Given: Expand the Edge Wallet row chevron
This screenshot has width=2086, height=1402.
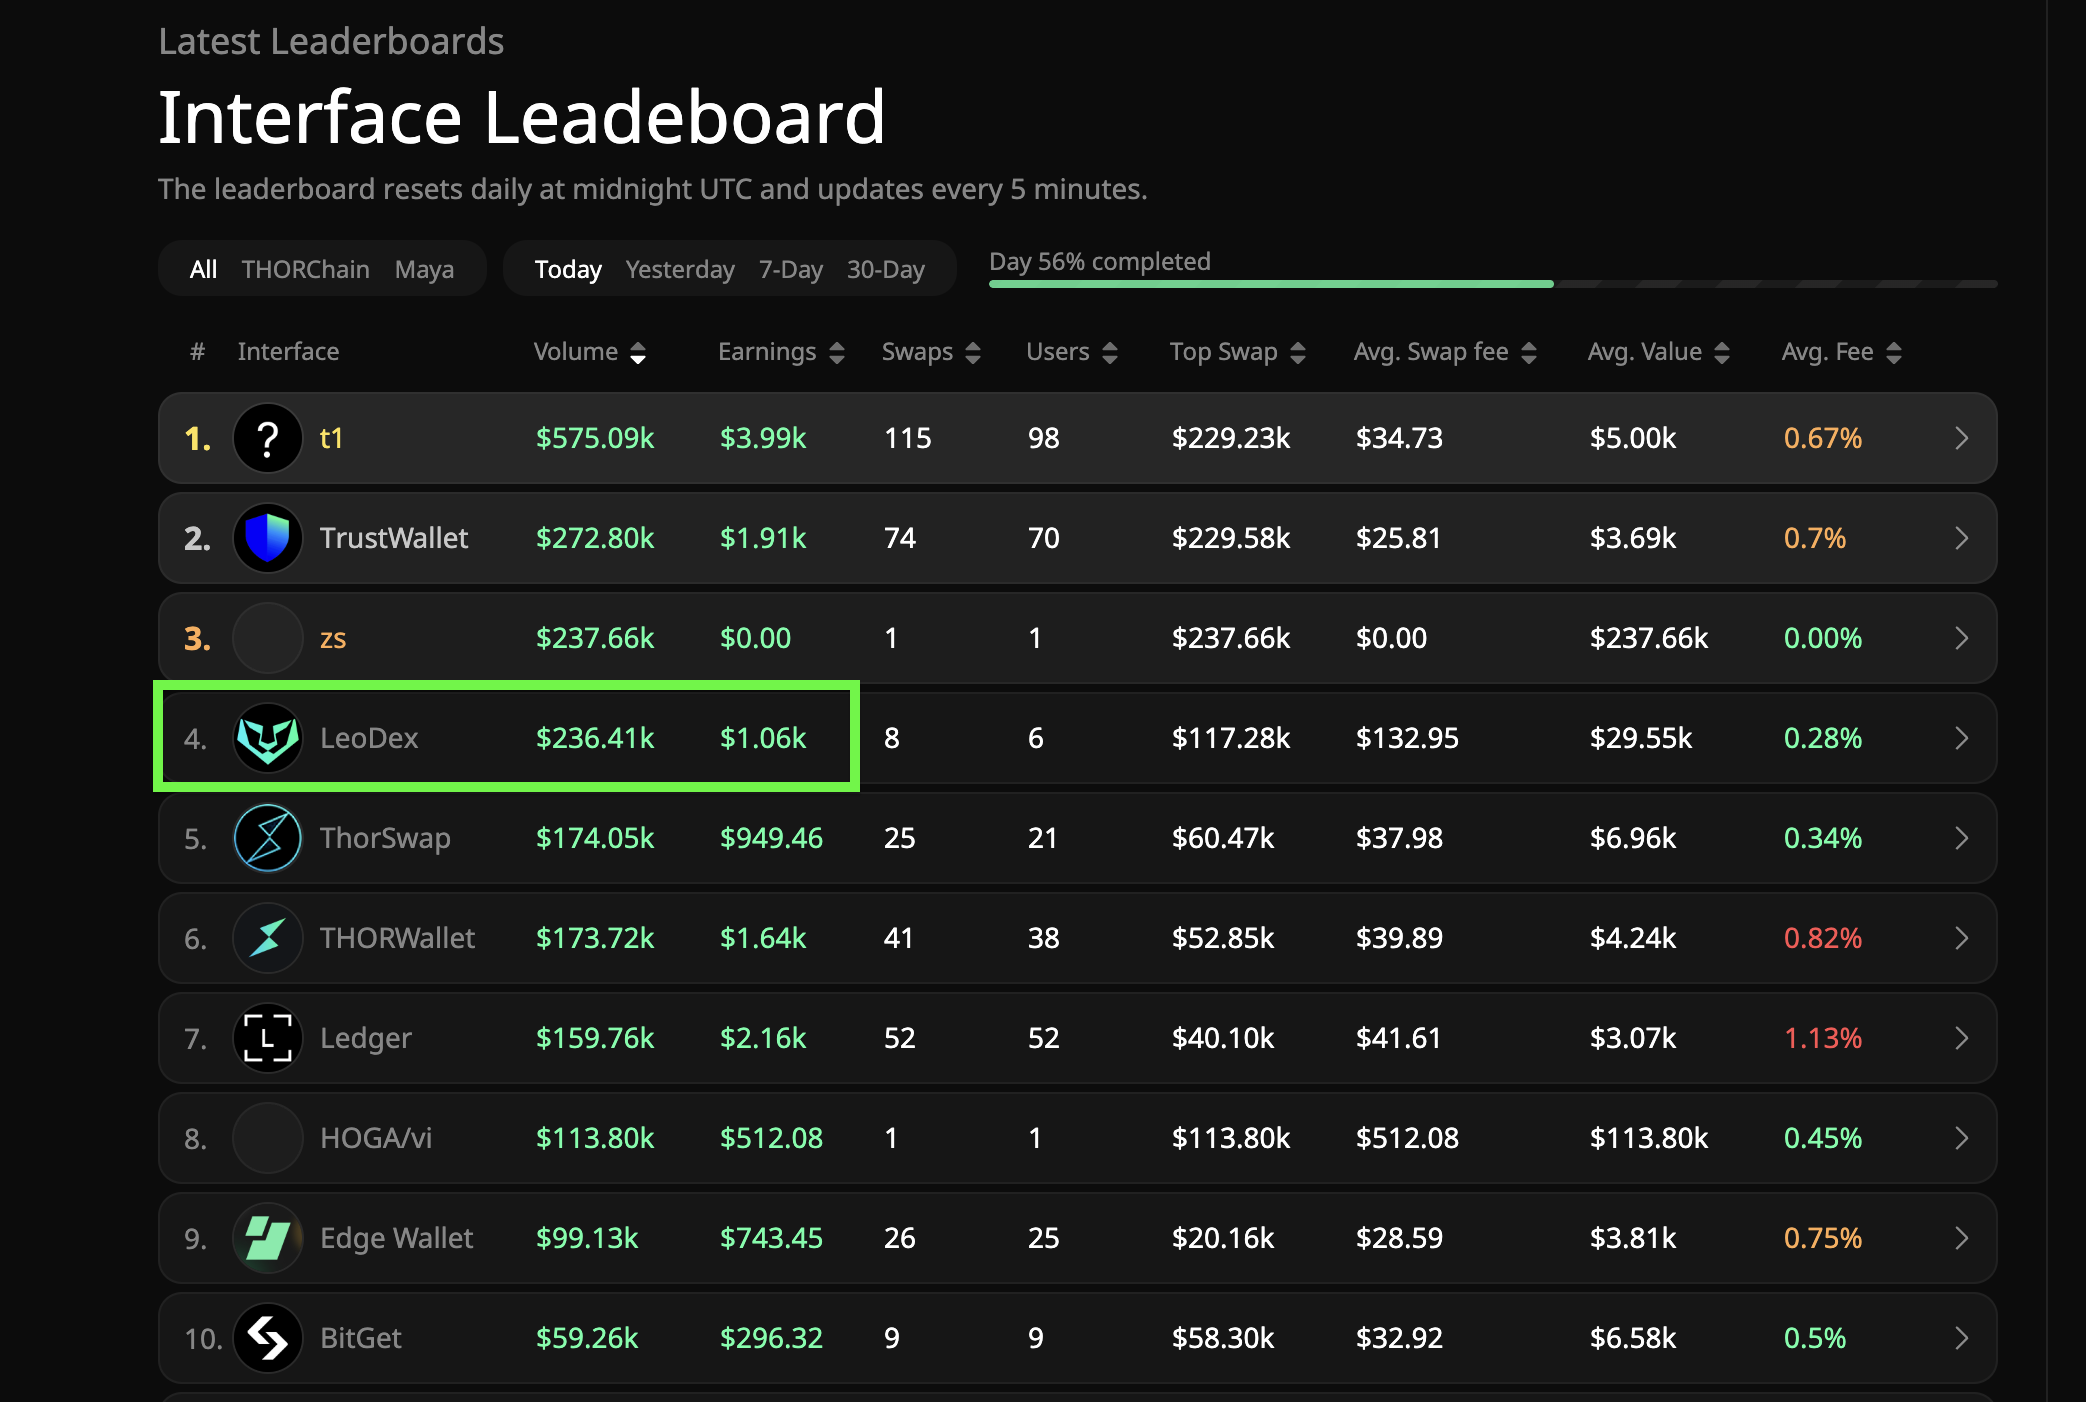Looking at the screenshot, I should point(1961,1238).
